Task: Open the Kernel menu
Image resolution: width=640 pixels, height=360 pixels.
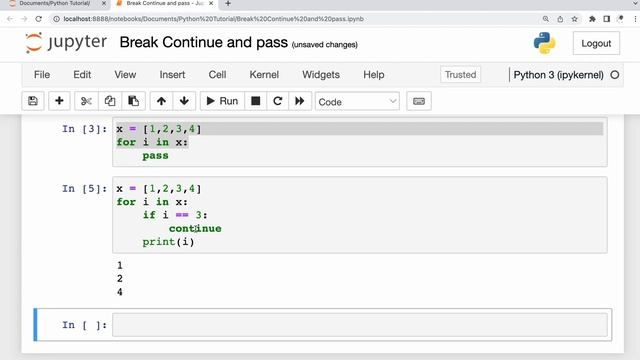Action: [x=264, y=75]
